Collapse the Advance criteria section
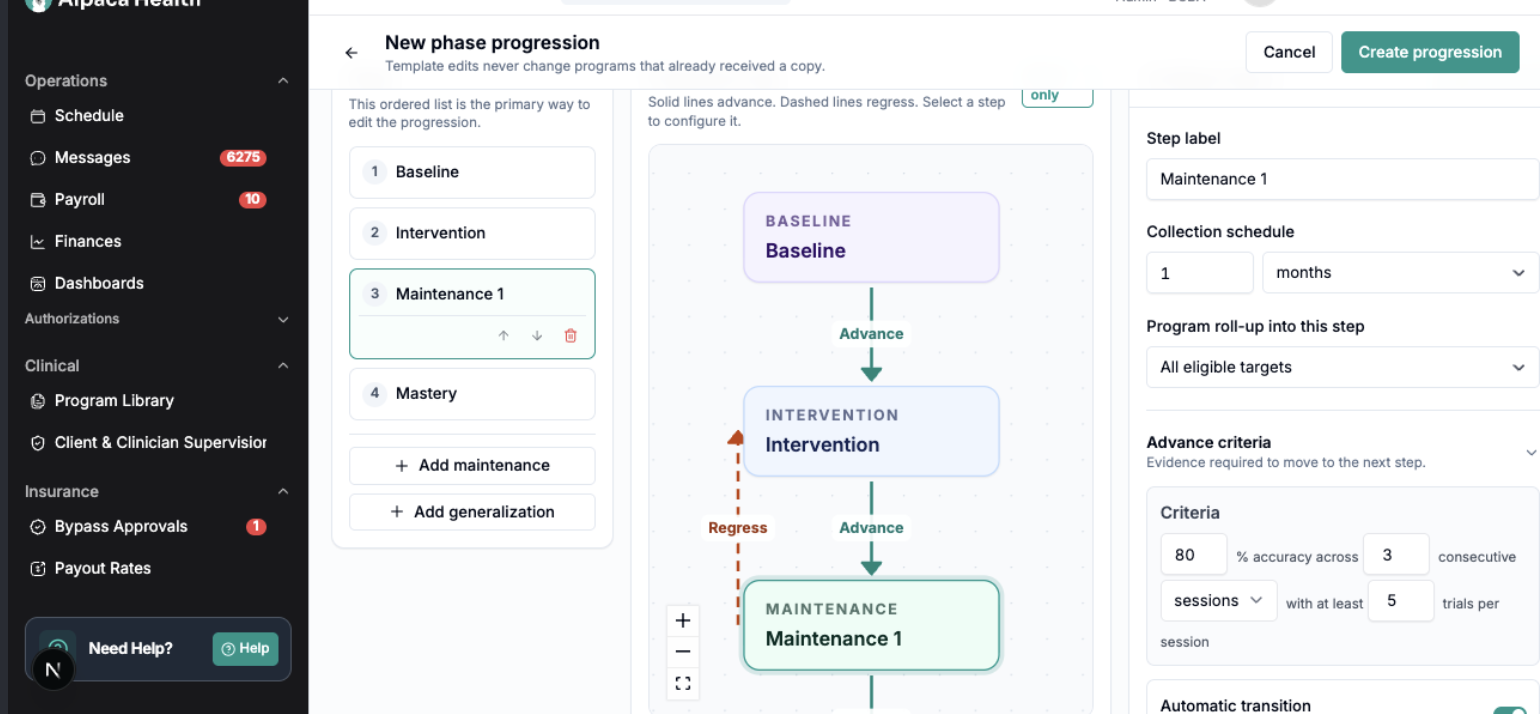The image size is (1540, 714). tap(1531, 452)
